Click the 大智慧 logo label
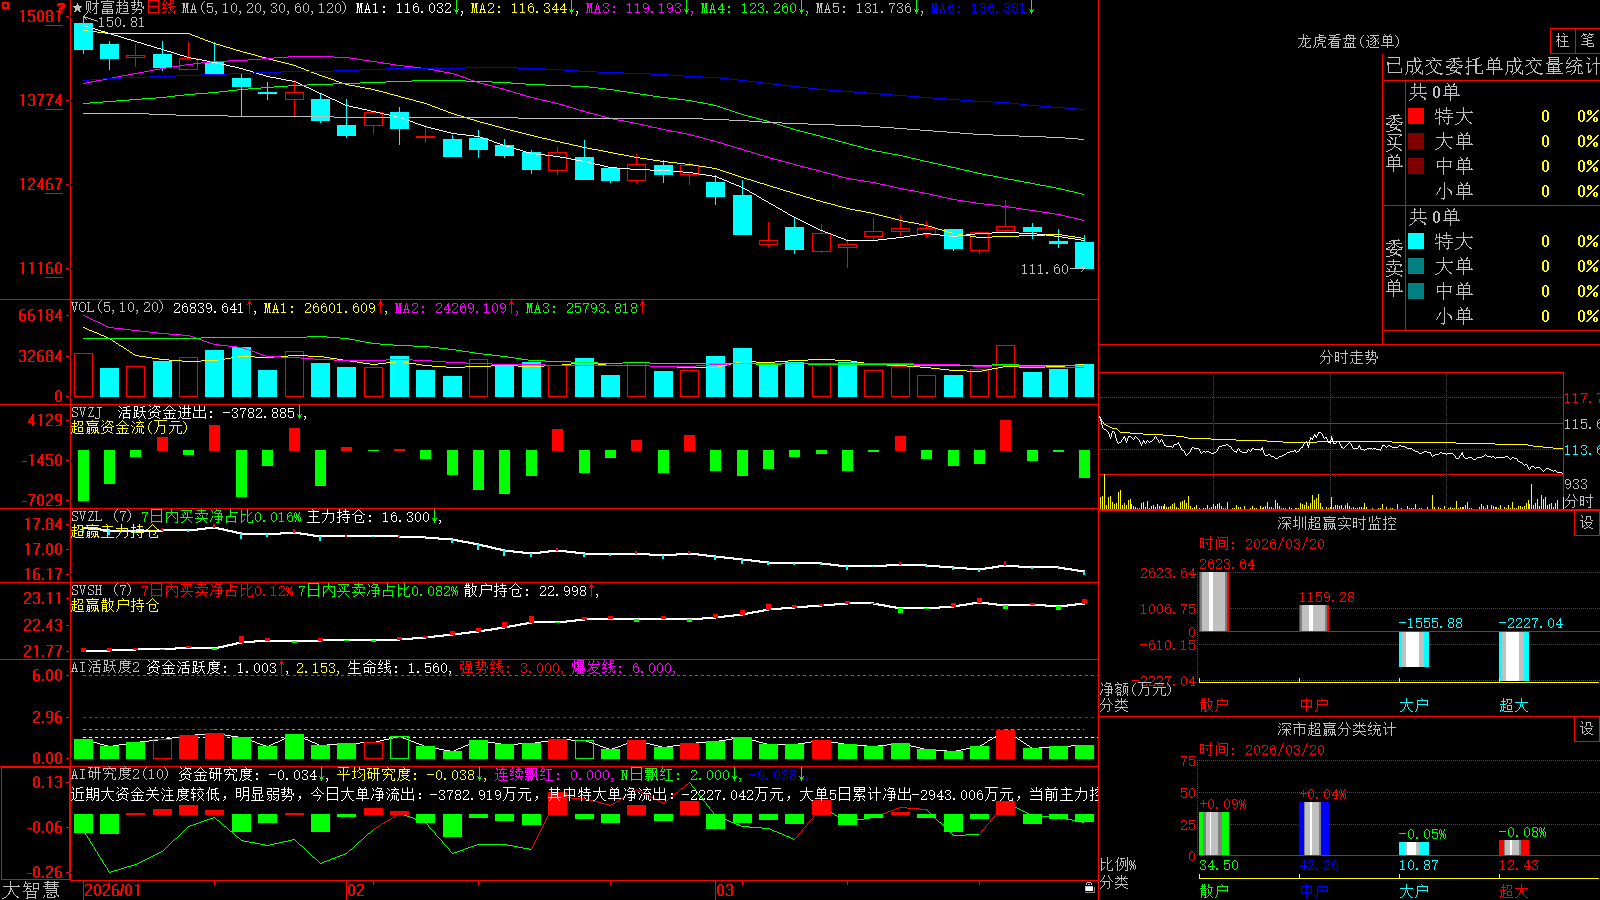The width and height of the screenshot is (1600, 900). pos(31,890)
